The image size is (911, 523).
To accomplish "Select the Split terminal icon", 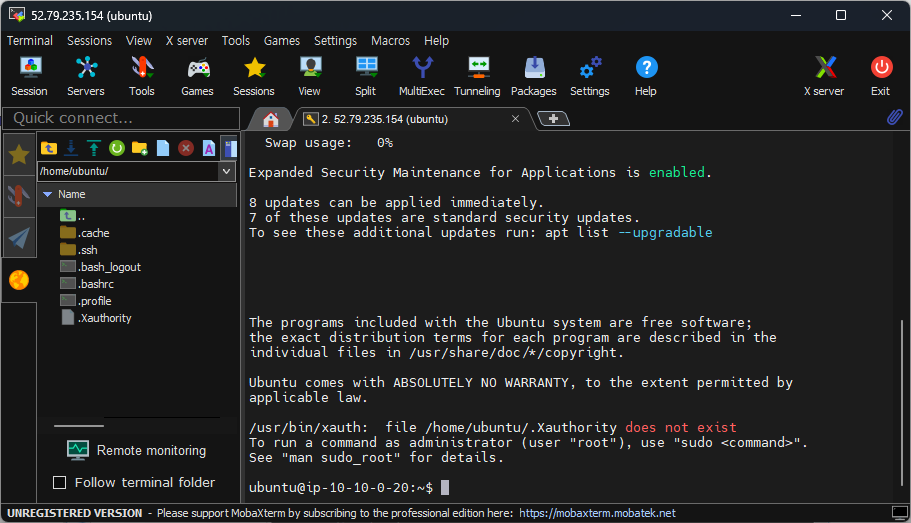I will coord(366,76).
